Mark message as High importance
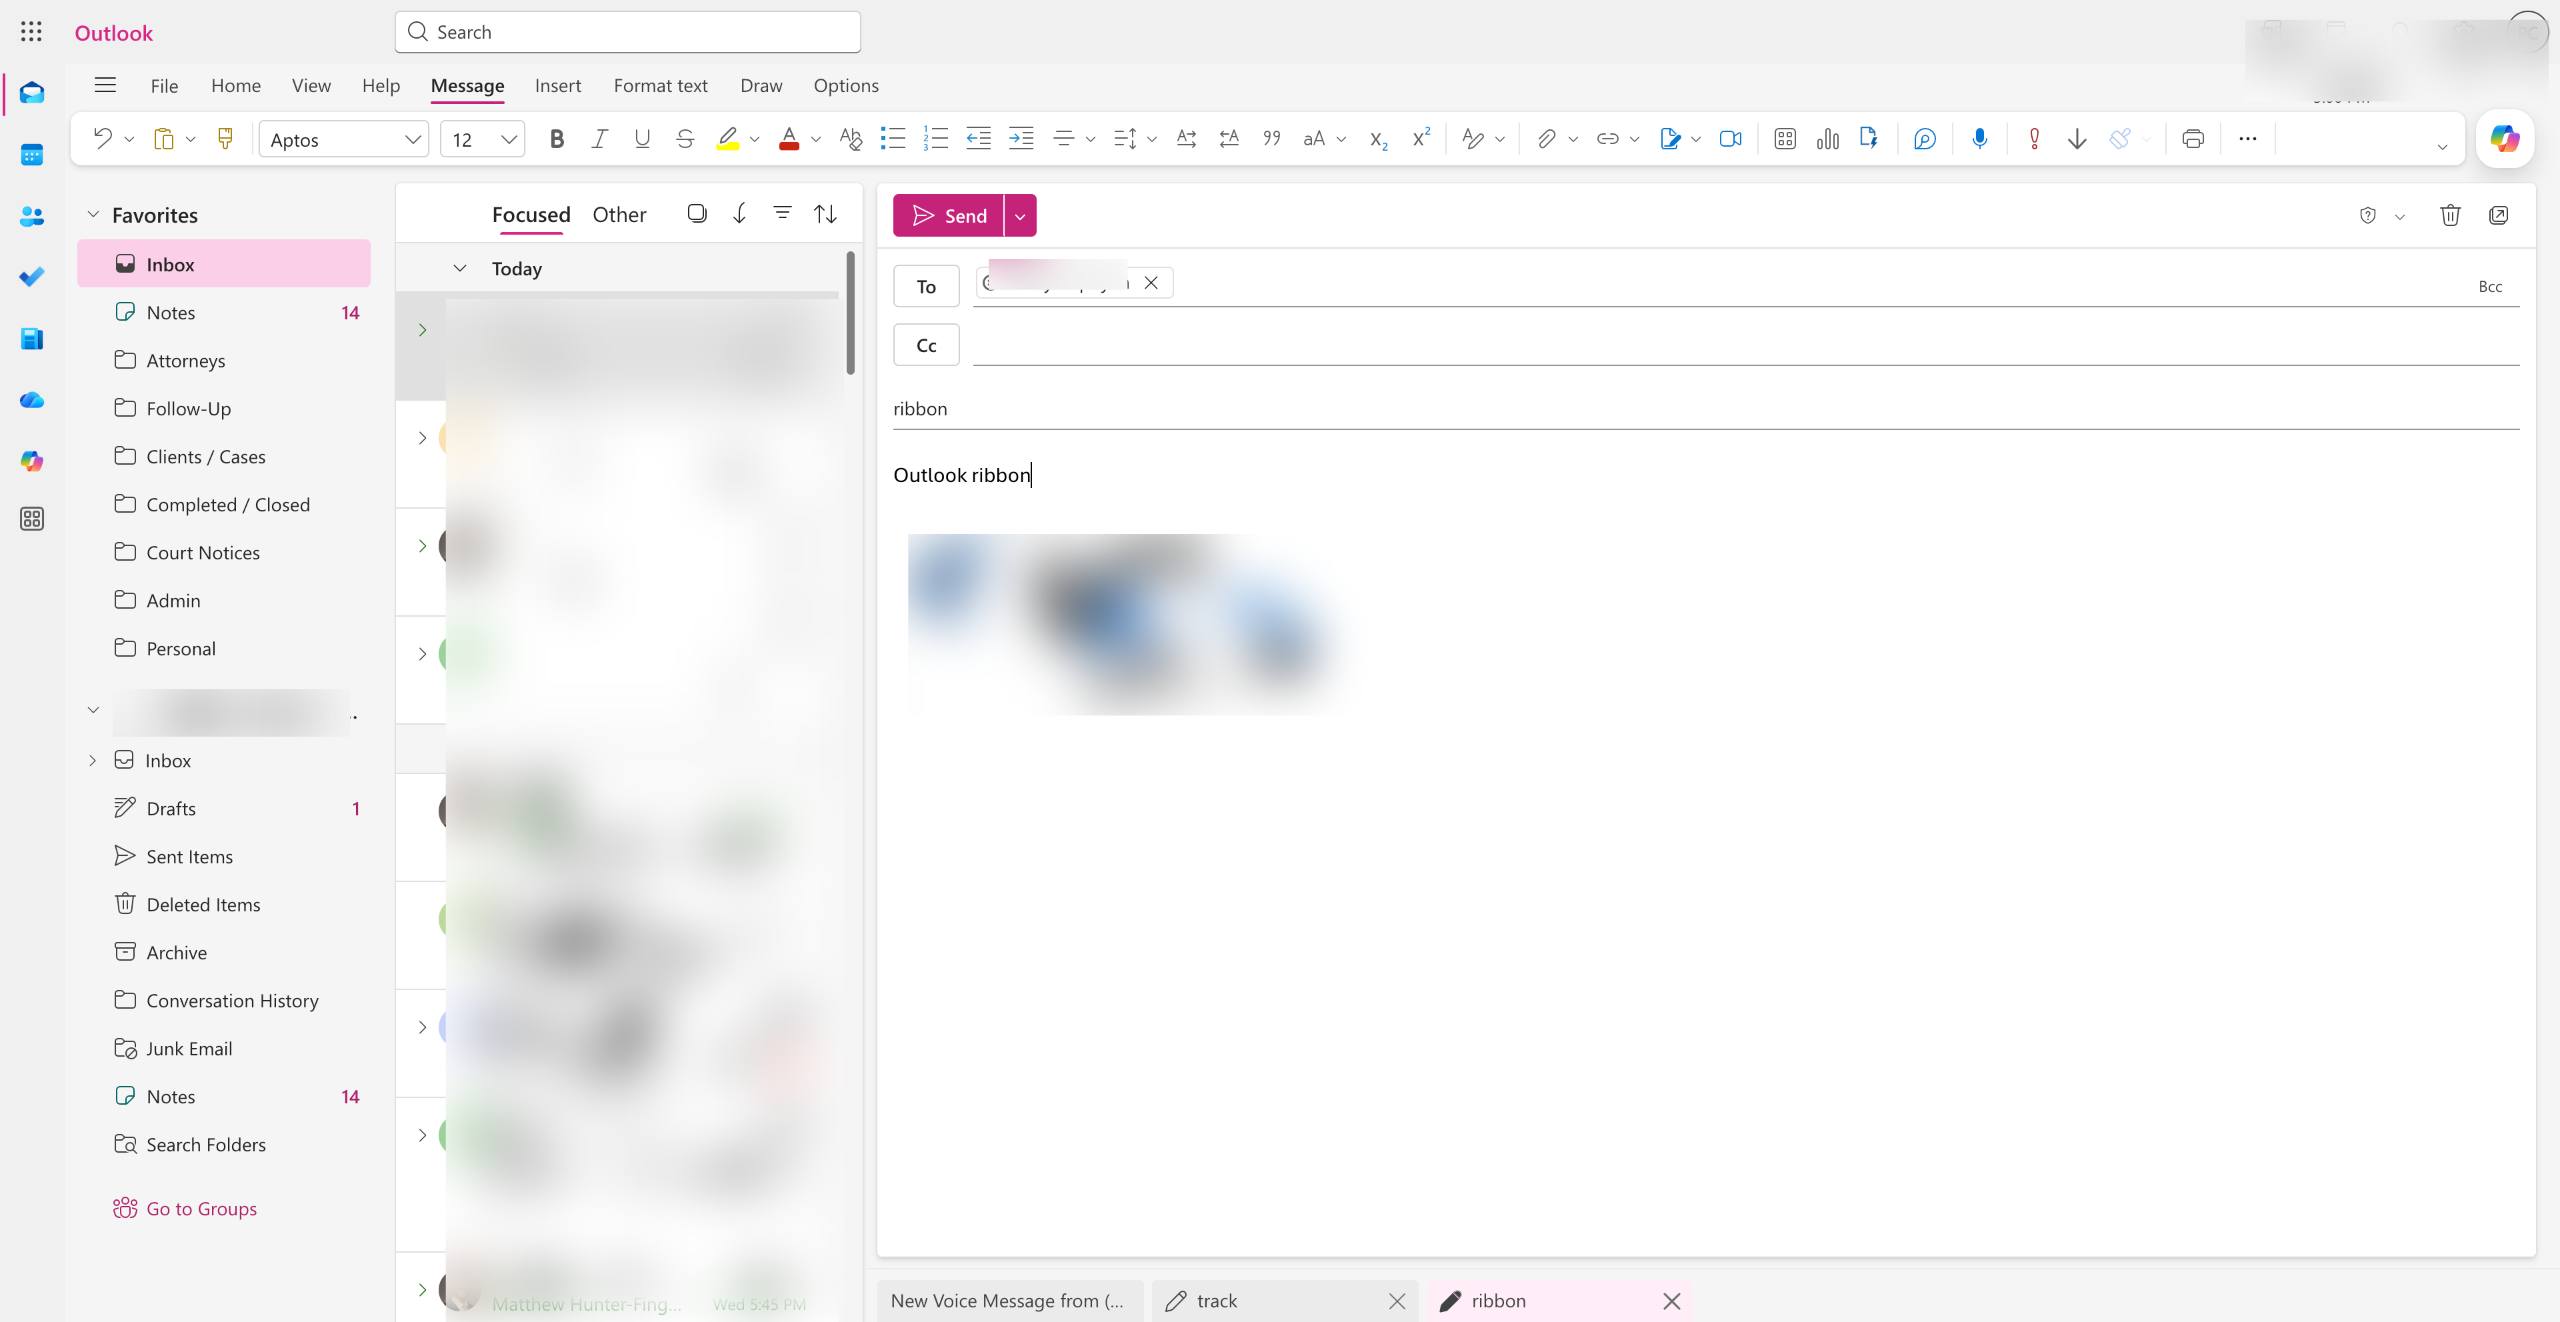This screenshot has width=2560, height=1322. coord(2034,139)
